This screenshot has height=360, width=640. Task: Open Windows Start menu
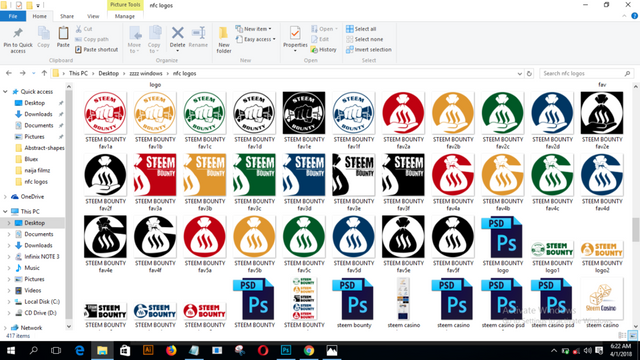(11, 351)
